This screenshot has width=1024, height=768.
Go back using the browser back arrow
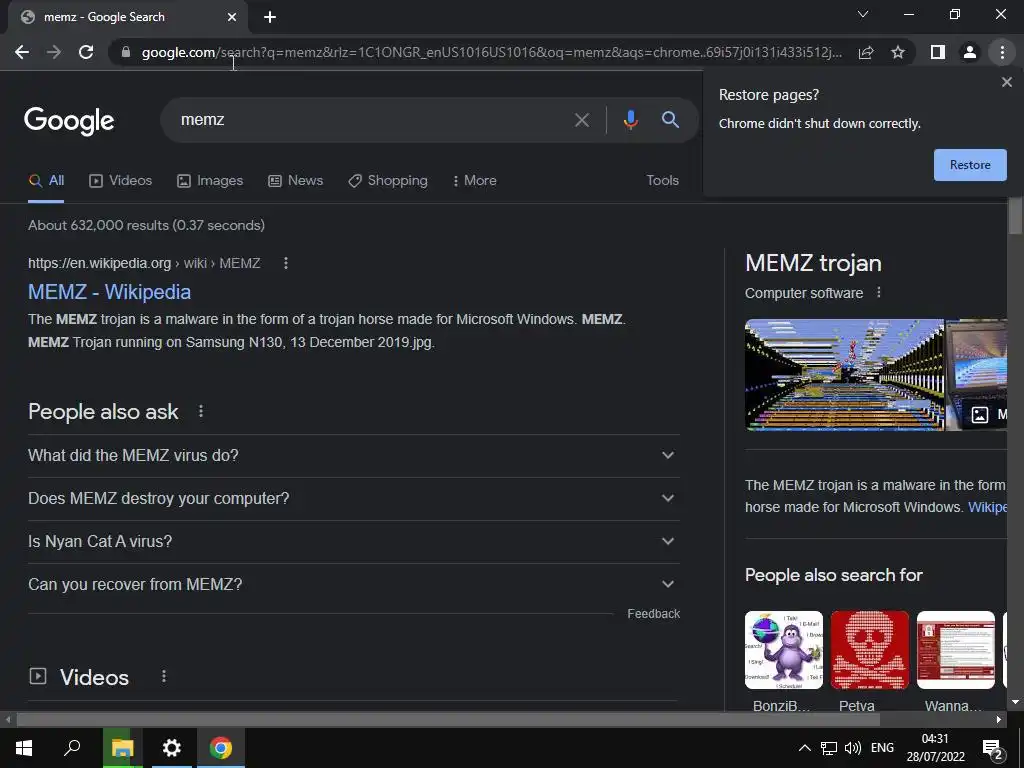pos(22,52)
